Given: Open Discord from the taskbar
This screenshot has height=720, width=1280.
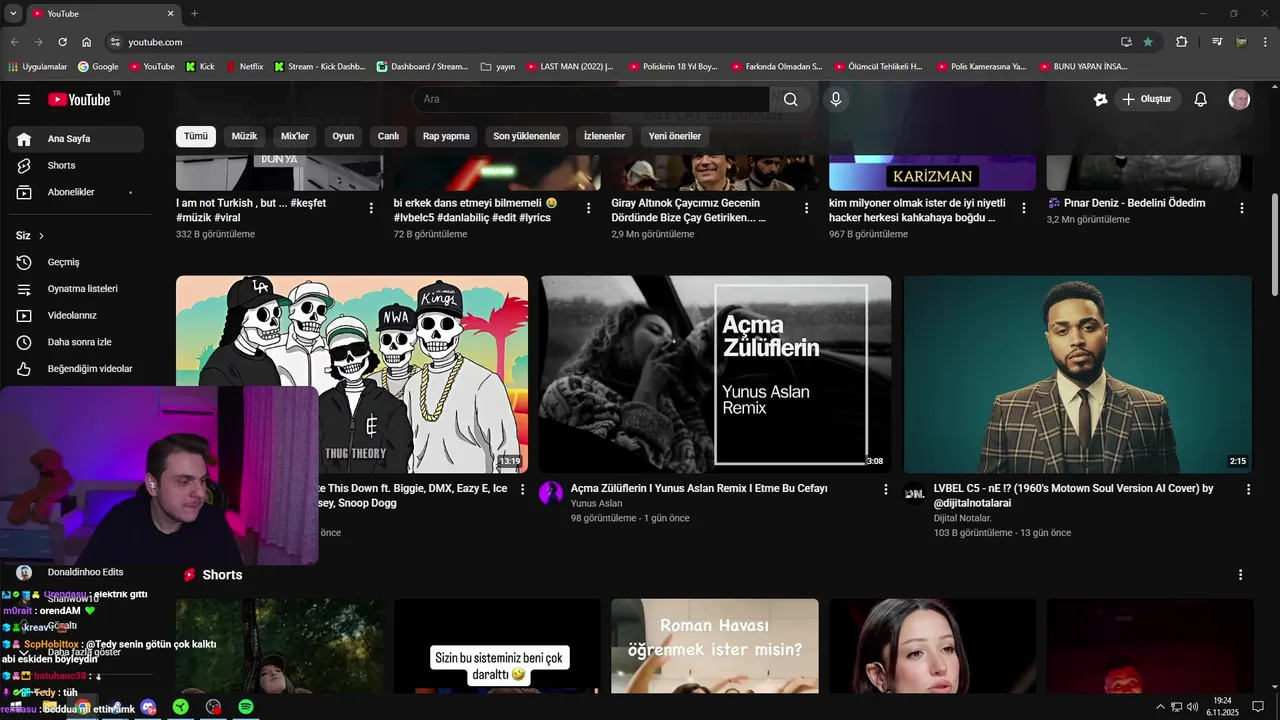Looking at the screenshot, I should [x=149, y=707].
